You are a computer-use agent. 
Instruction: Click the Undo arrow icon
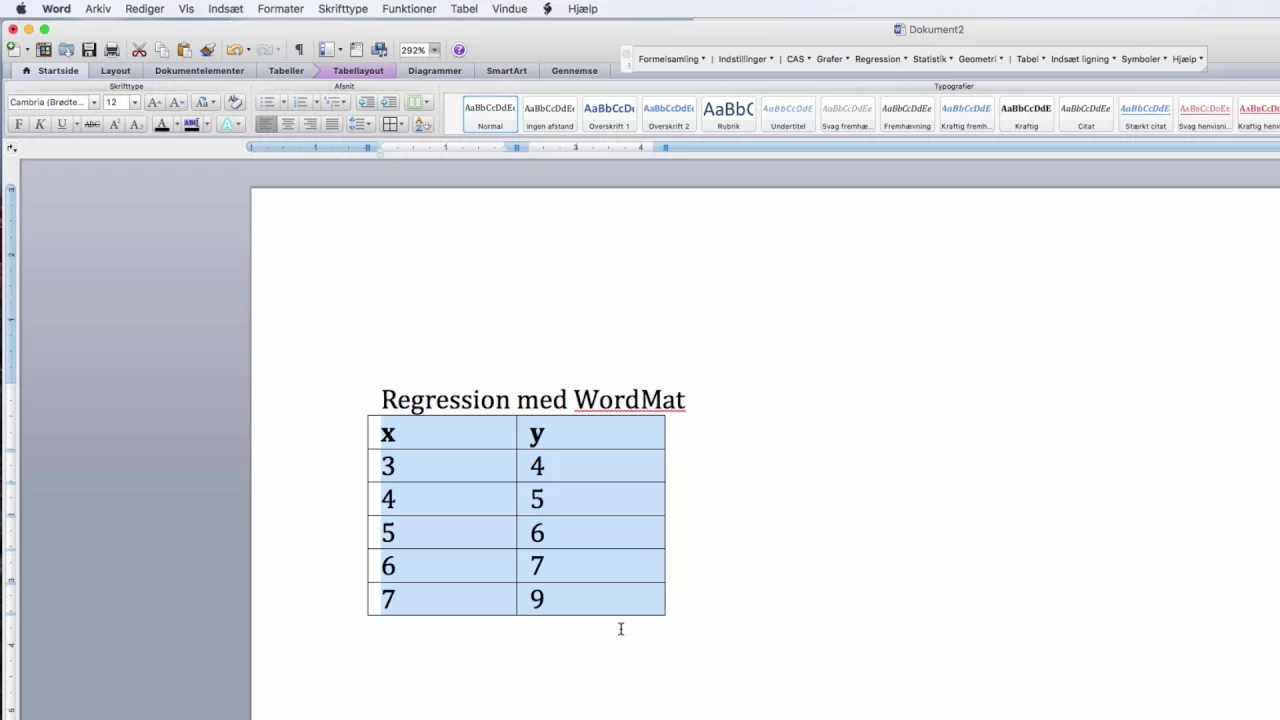click(x=234, y=50)
